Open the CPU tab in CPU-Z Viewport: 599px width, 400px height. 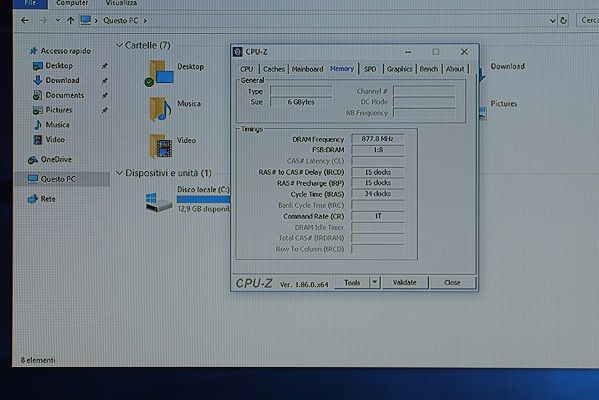(246, 69)
